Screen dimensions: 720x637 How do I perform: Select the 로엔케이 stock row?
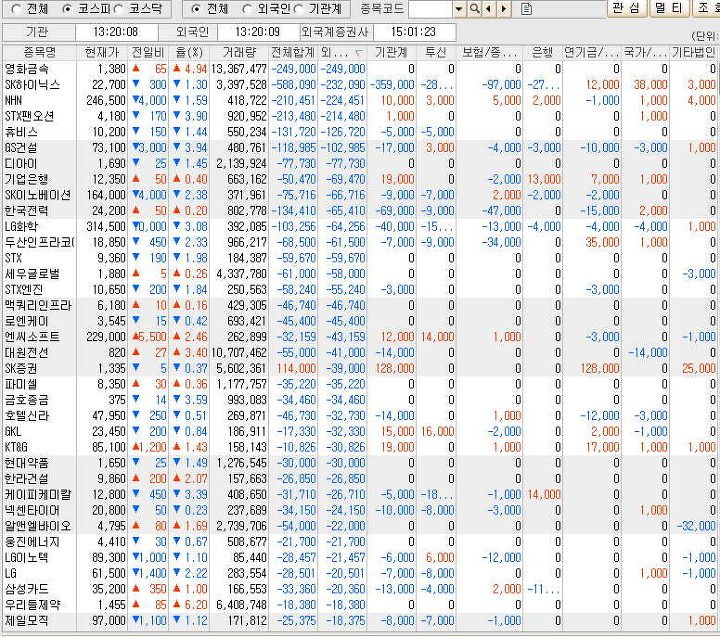pos(360,321)
